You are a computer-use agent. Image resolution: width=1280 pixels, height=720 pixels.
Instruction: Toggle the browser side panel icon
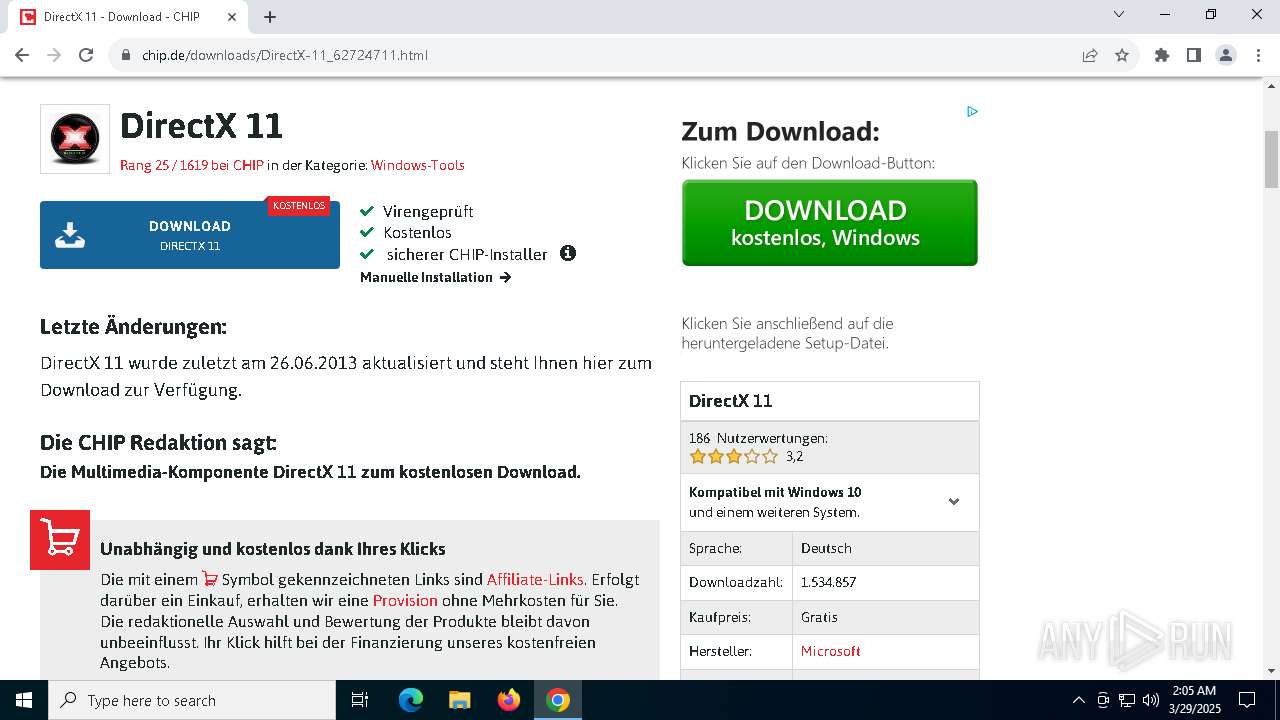point(1194,55)
